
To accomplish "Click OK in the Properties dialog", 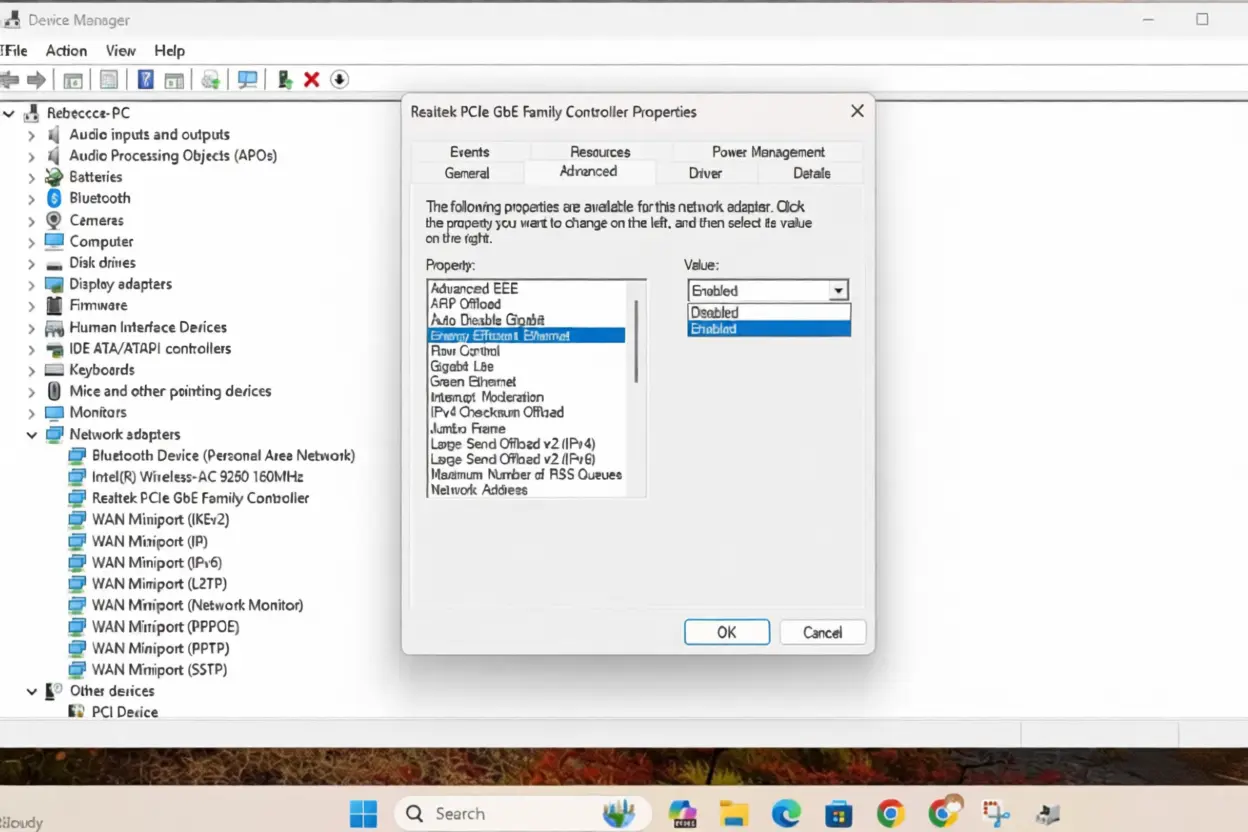I will [x=727, y=632].
